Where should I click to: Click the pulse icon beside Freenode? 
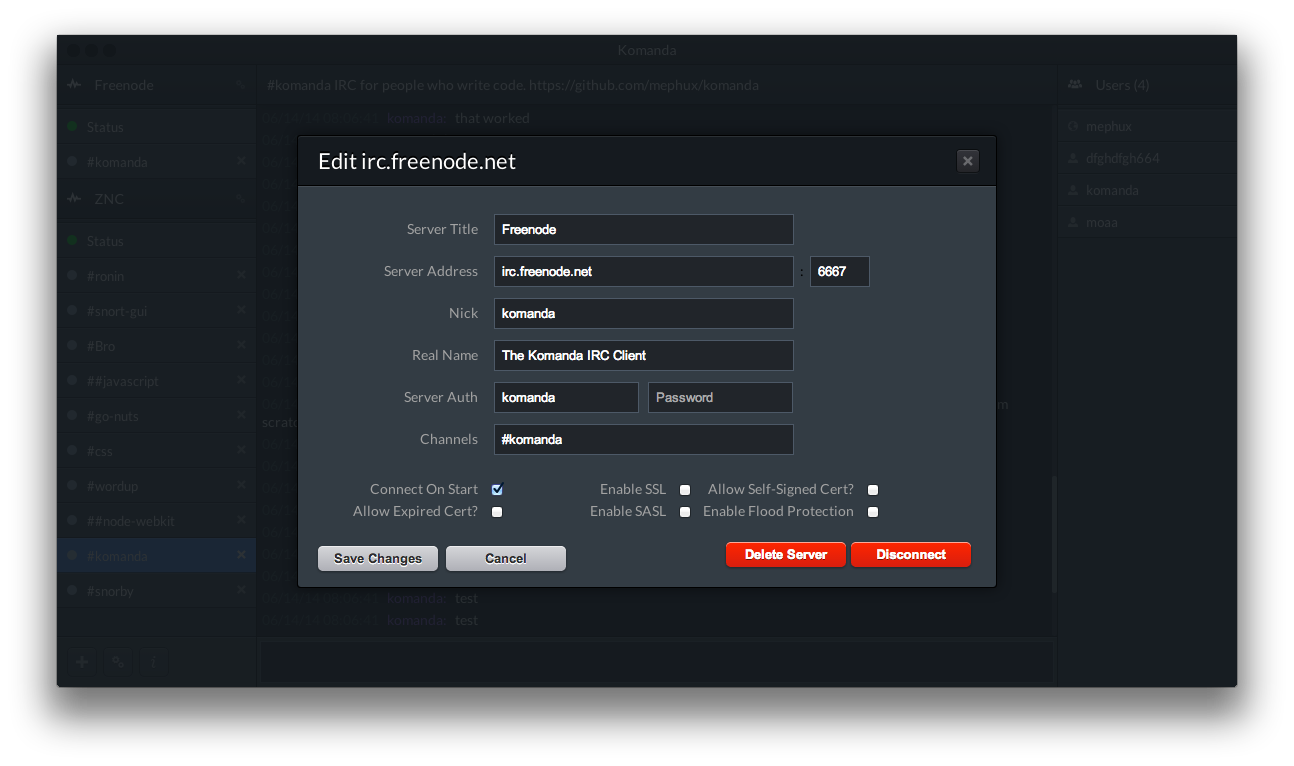click(x=74, y=85)
